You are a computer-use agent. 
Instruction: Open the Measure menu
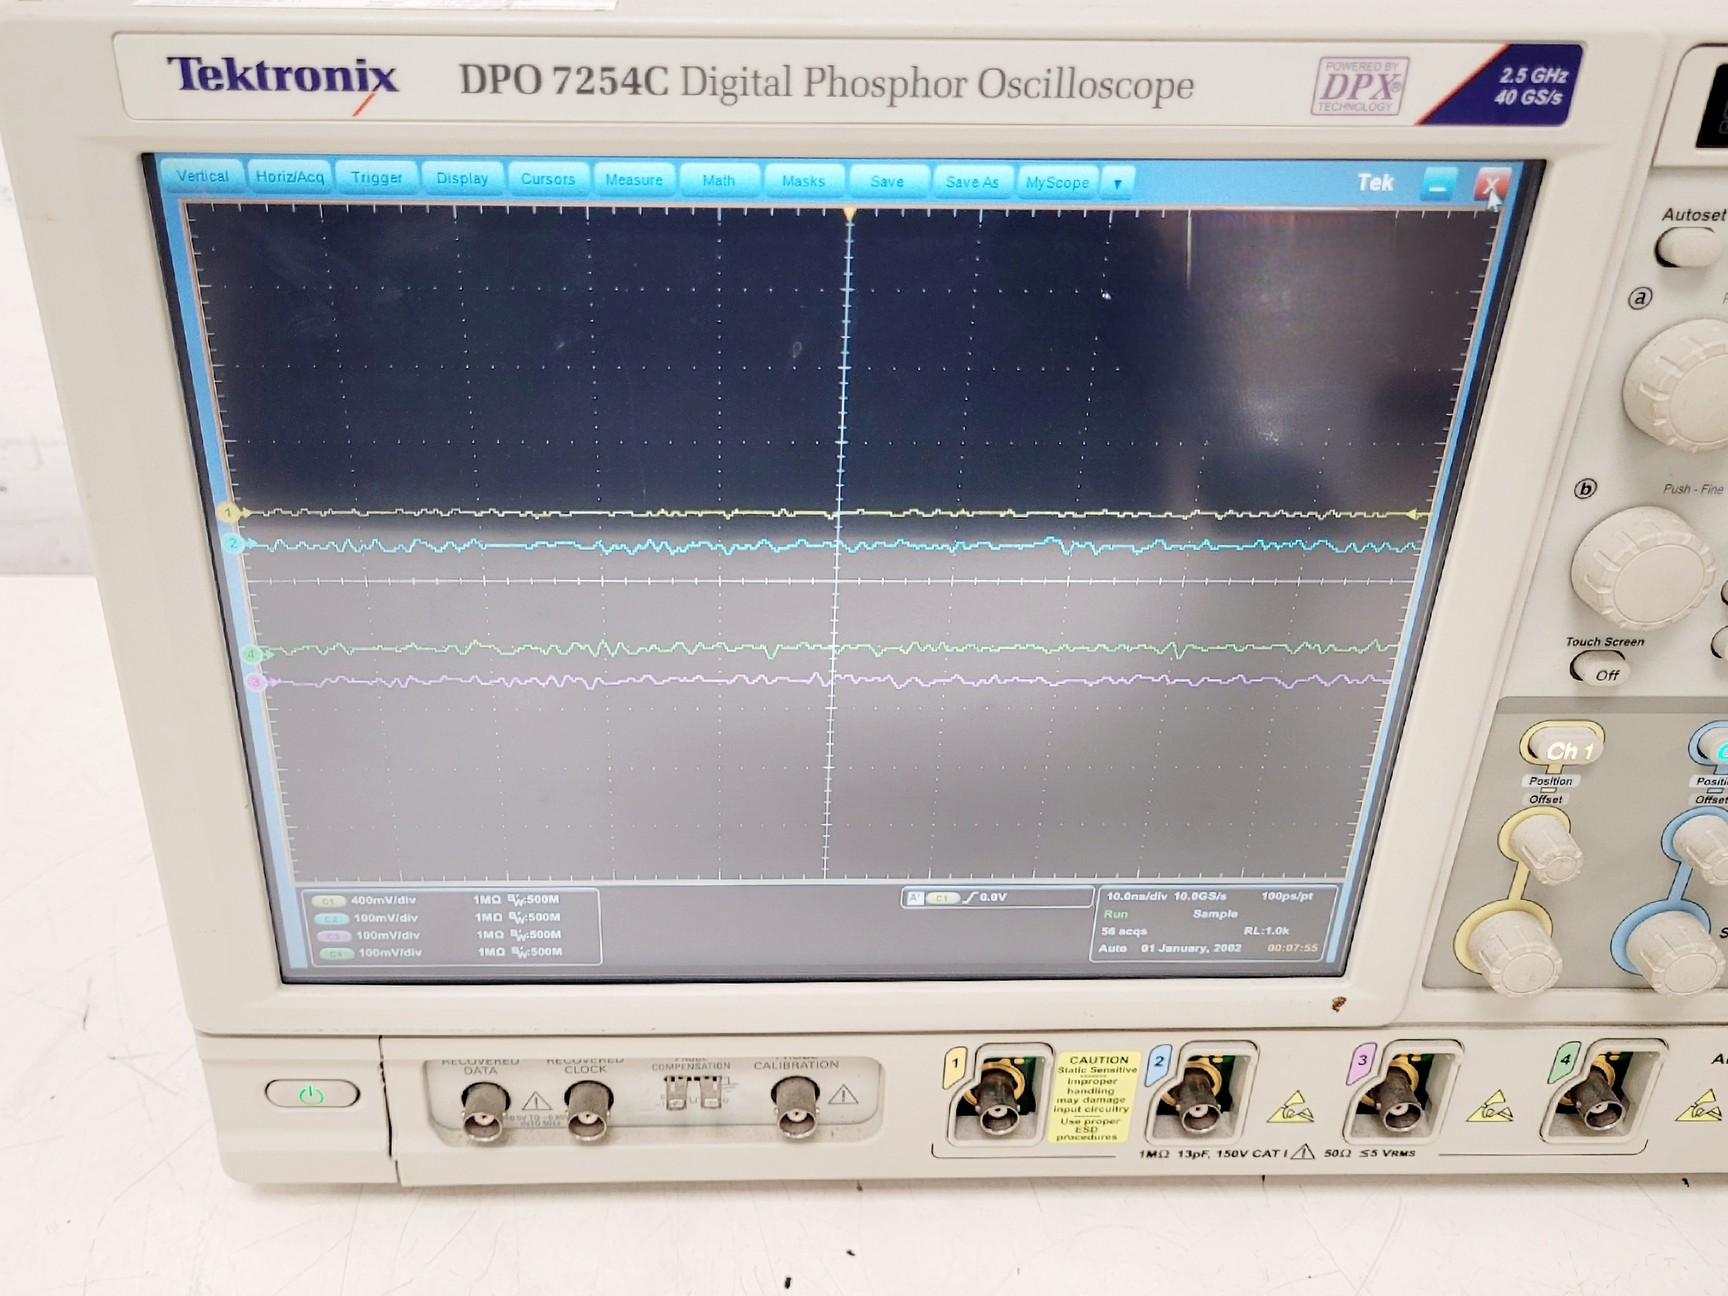[634, 180]
